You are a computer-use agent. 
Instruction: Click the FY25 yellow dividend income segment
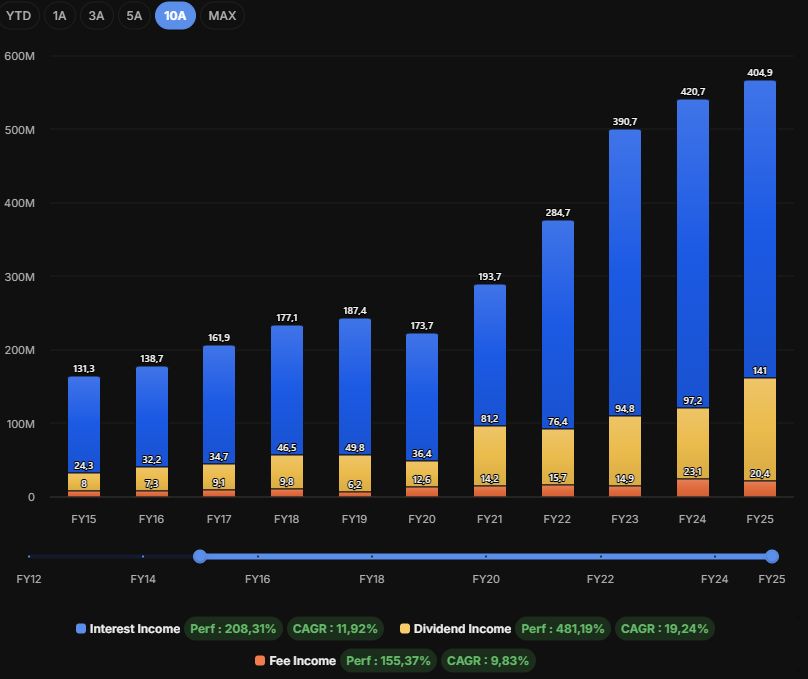click(x=760, y=428)
